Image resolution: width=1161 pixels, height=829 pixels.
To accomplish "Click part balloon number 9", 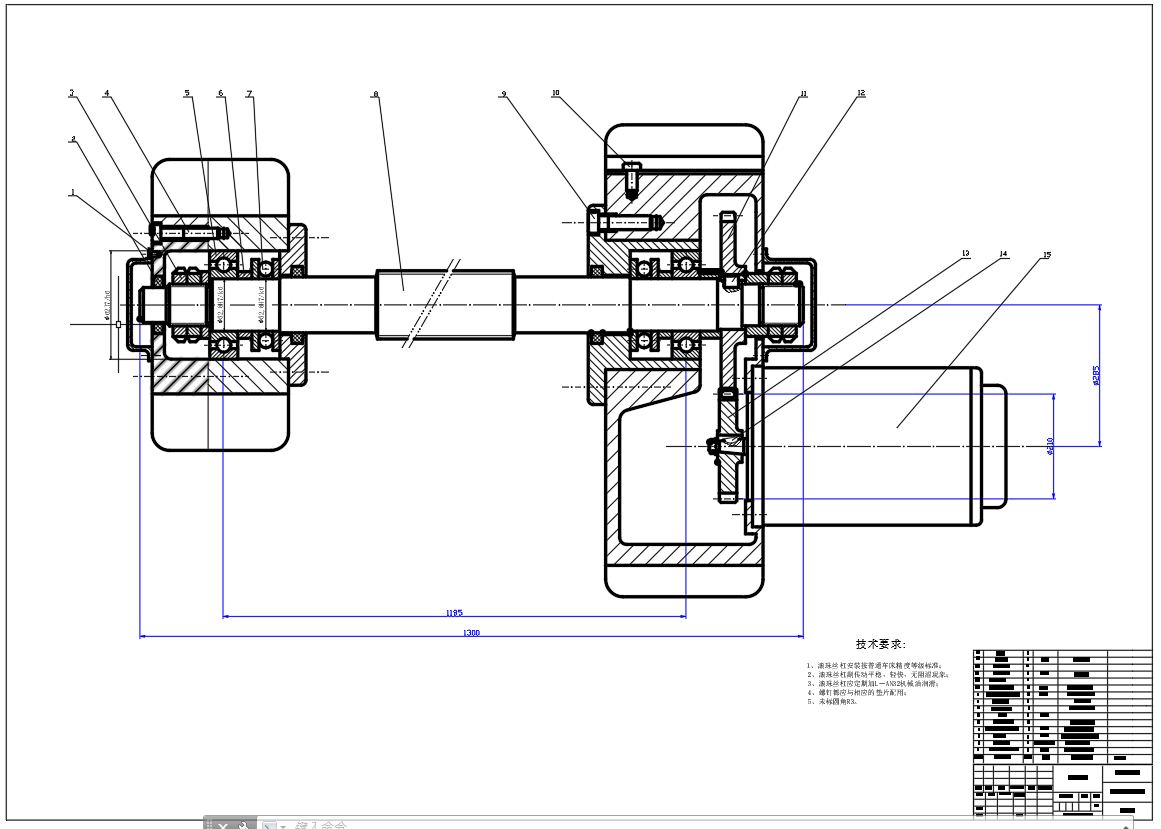I will point(503,94).
